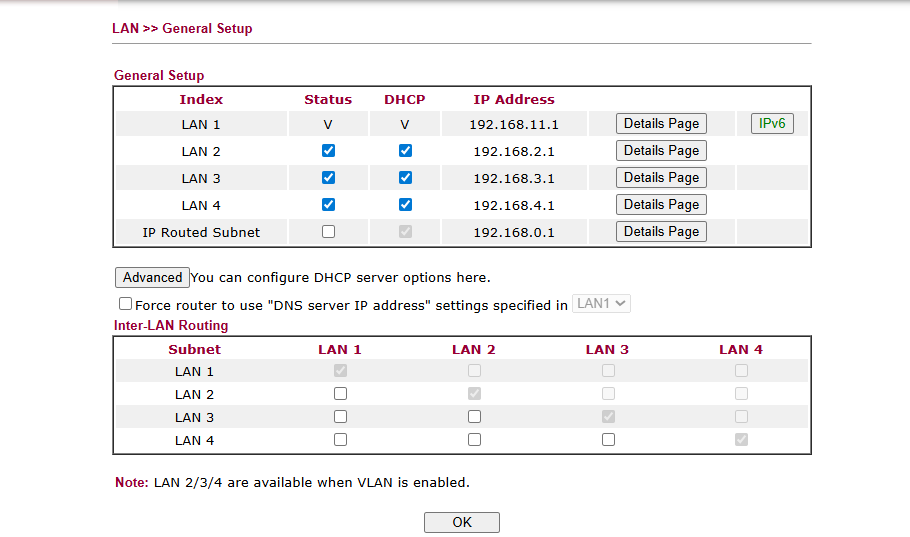Click the disabled IP Routed Subnet DHCP checkbox
Viewport: 910px width, 537px height.
coord(405,232)
